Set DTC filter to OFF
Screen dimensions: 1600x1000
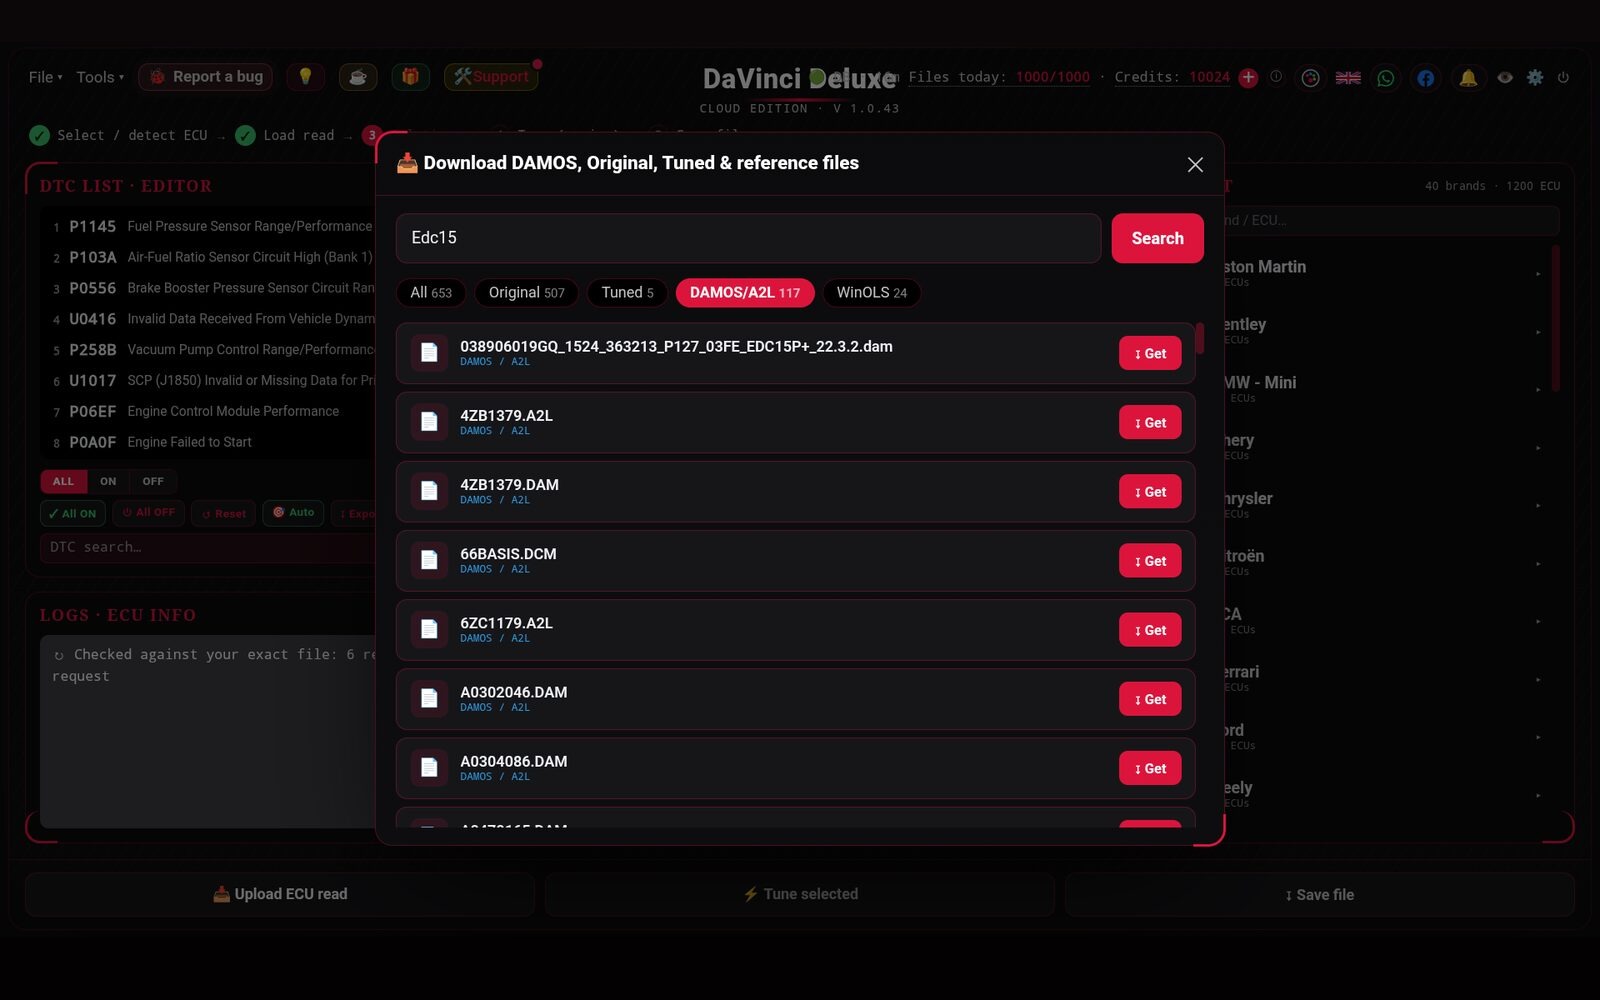[153, 481]
